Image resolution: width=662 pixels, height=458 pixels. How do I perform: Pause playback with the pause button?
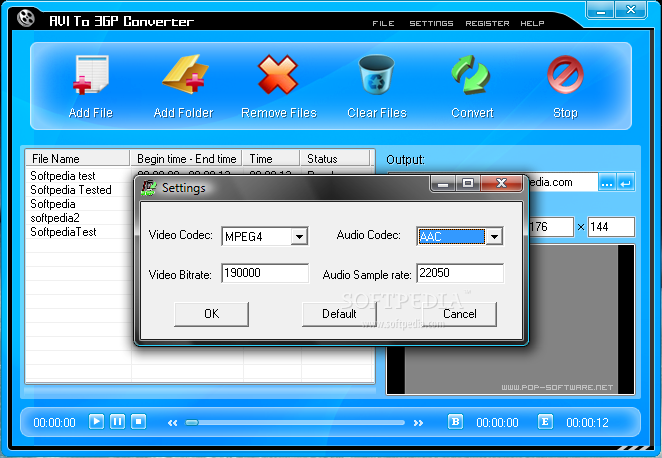[117, 421]
